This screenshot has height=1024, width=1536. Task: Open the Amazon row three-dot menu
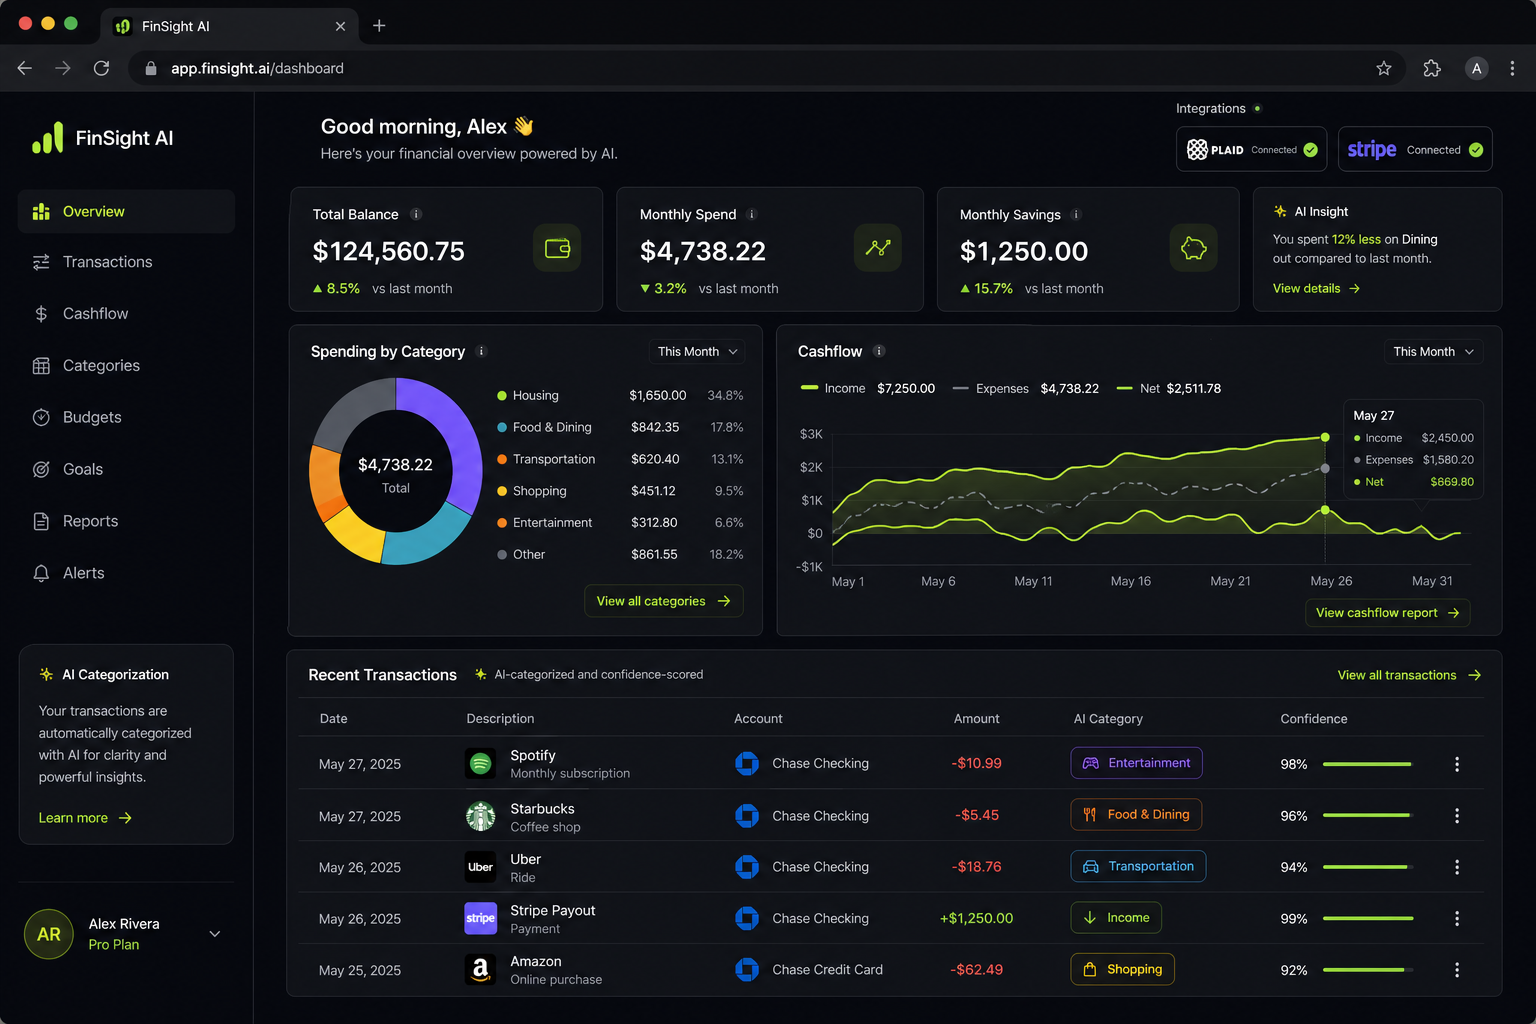coord(1457,970)
